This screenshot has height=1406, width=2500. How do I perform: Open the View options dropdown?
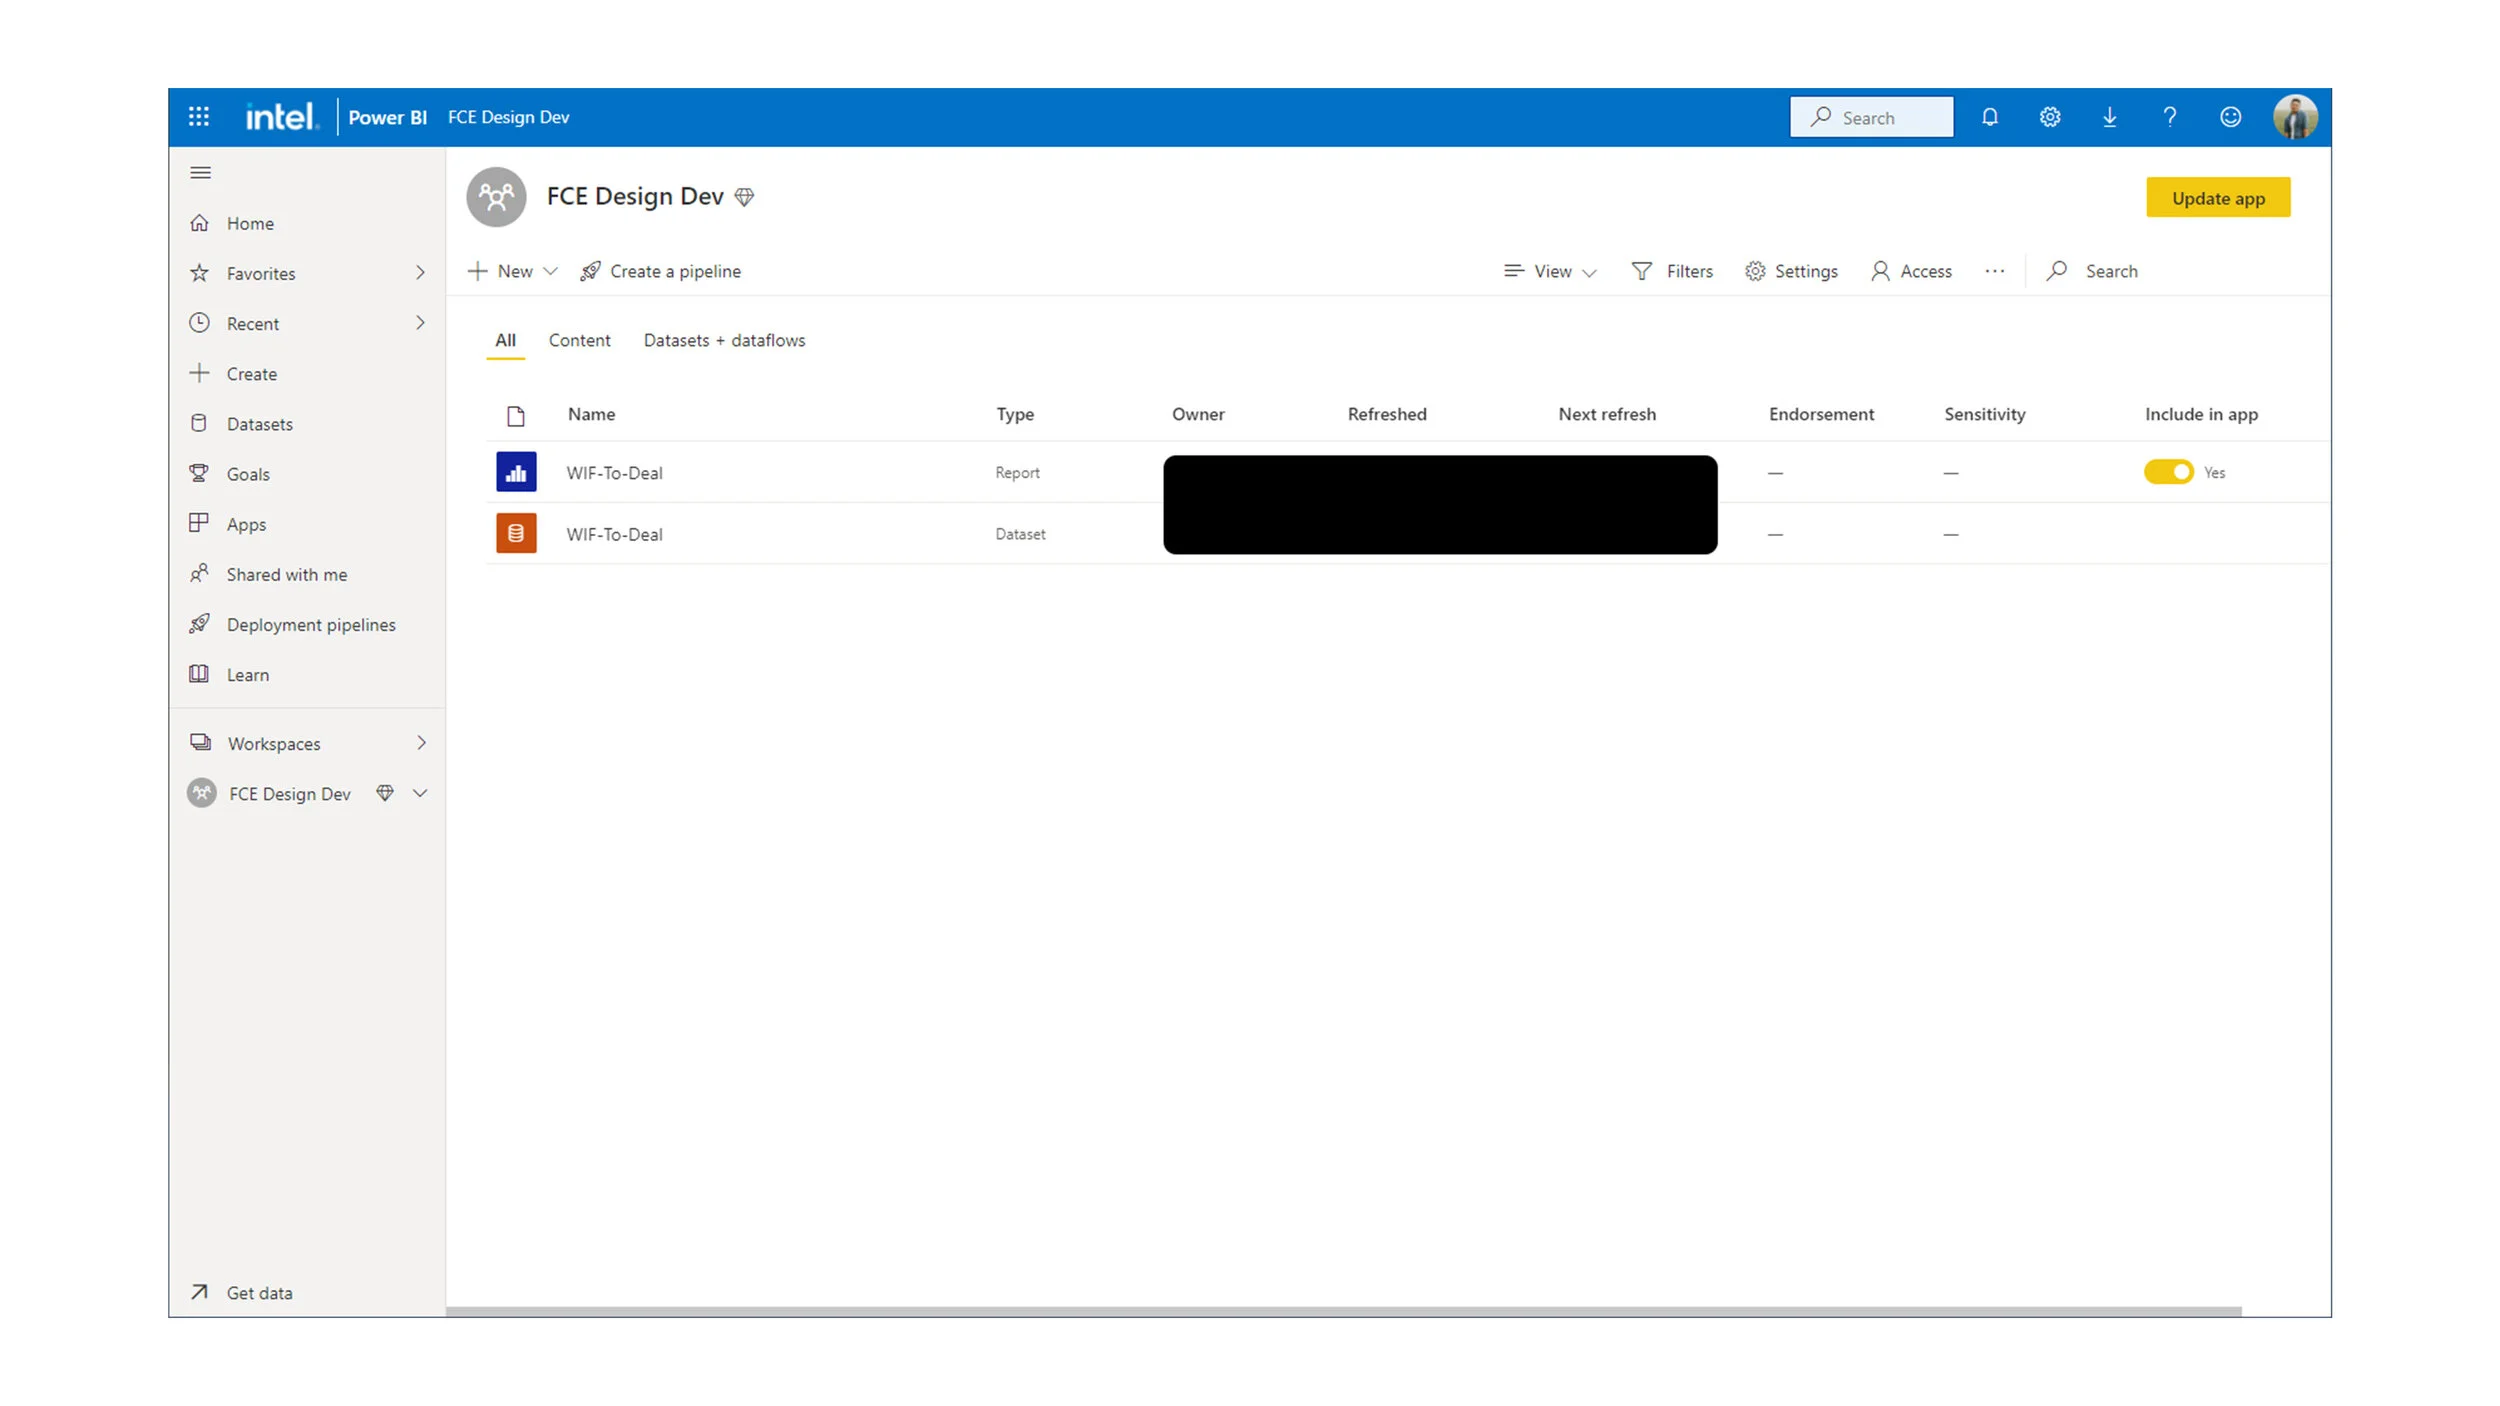click(x=1548, y=271)
